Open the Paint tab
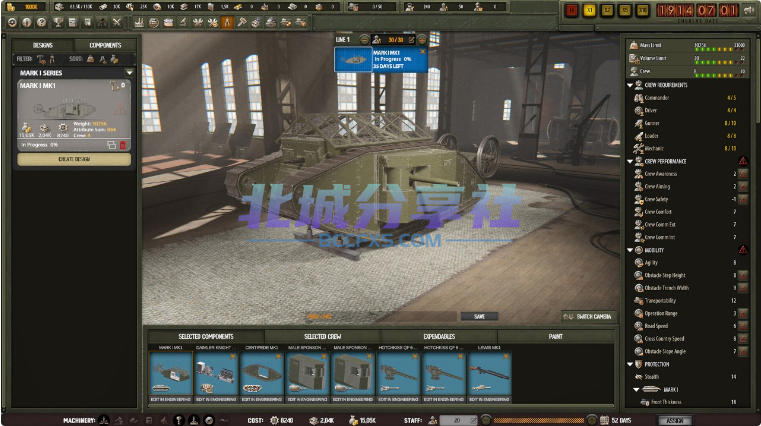Image resolution: width=761 pixels, height=426 pixels. coord(555,336)
